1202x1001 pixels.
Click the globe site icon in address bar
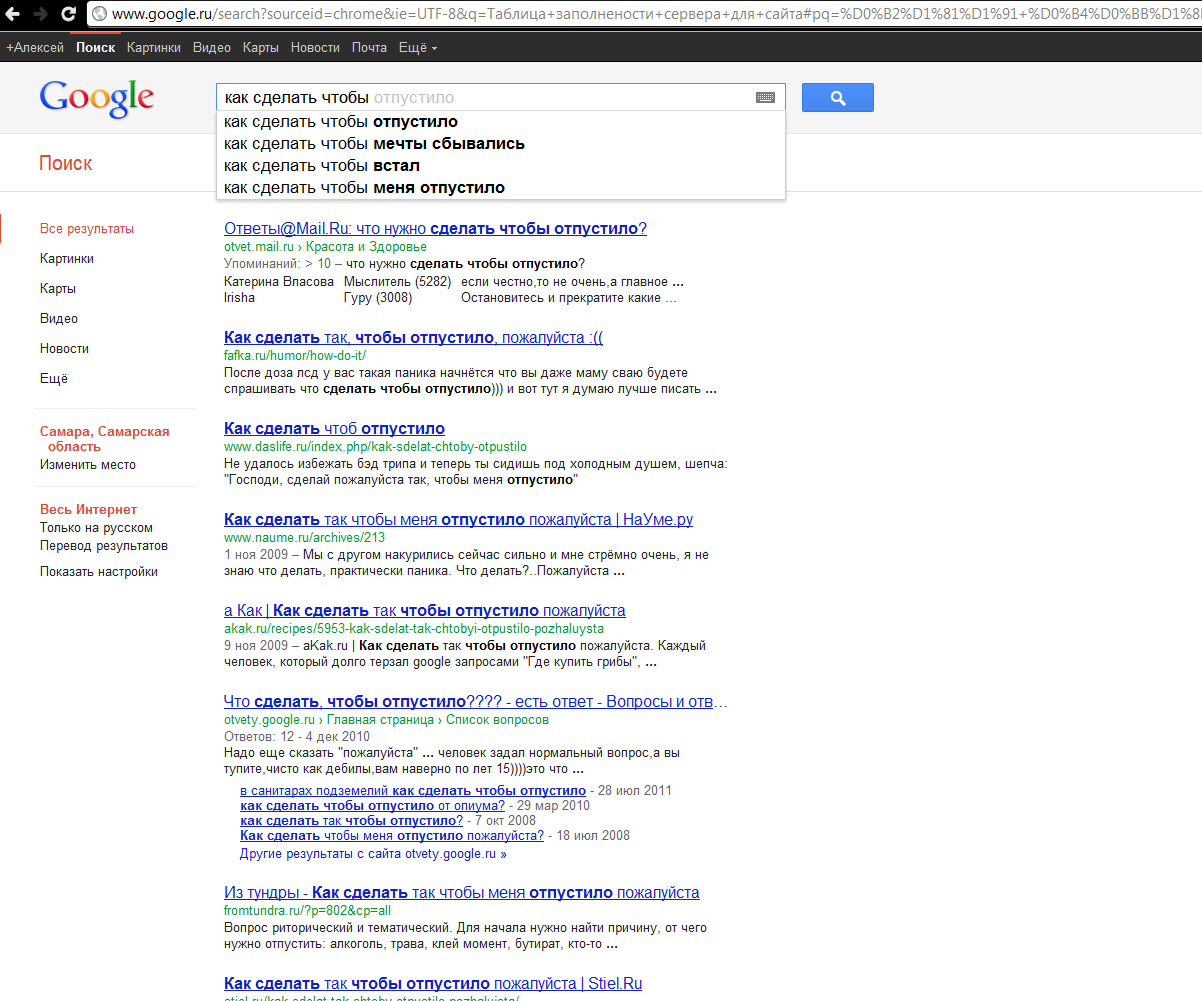point(100,15)
